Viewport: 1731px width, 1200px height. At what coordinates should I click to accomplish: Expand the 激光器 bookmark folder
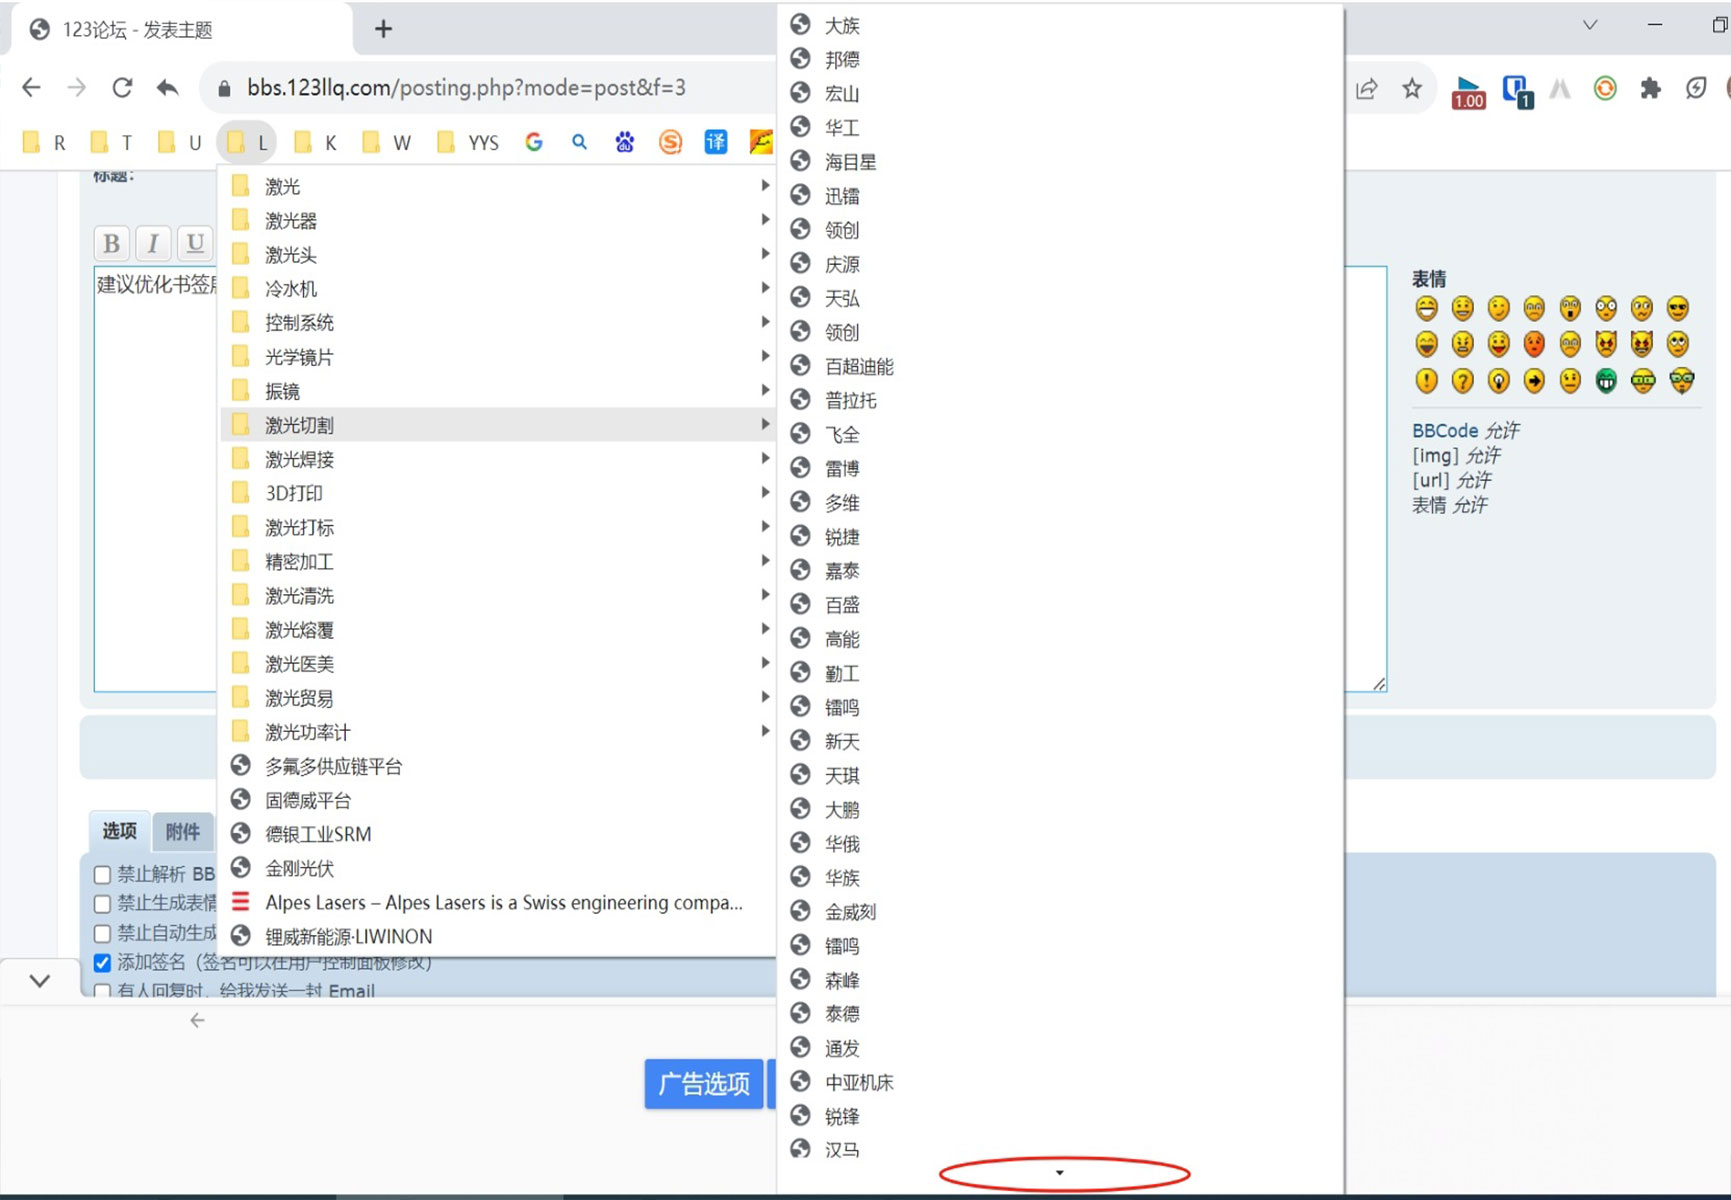point(498,220)
